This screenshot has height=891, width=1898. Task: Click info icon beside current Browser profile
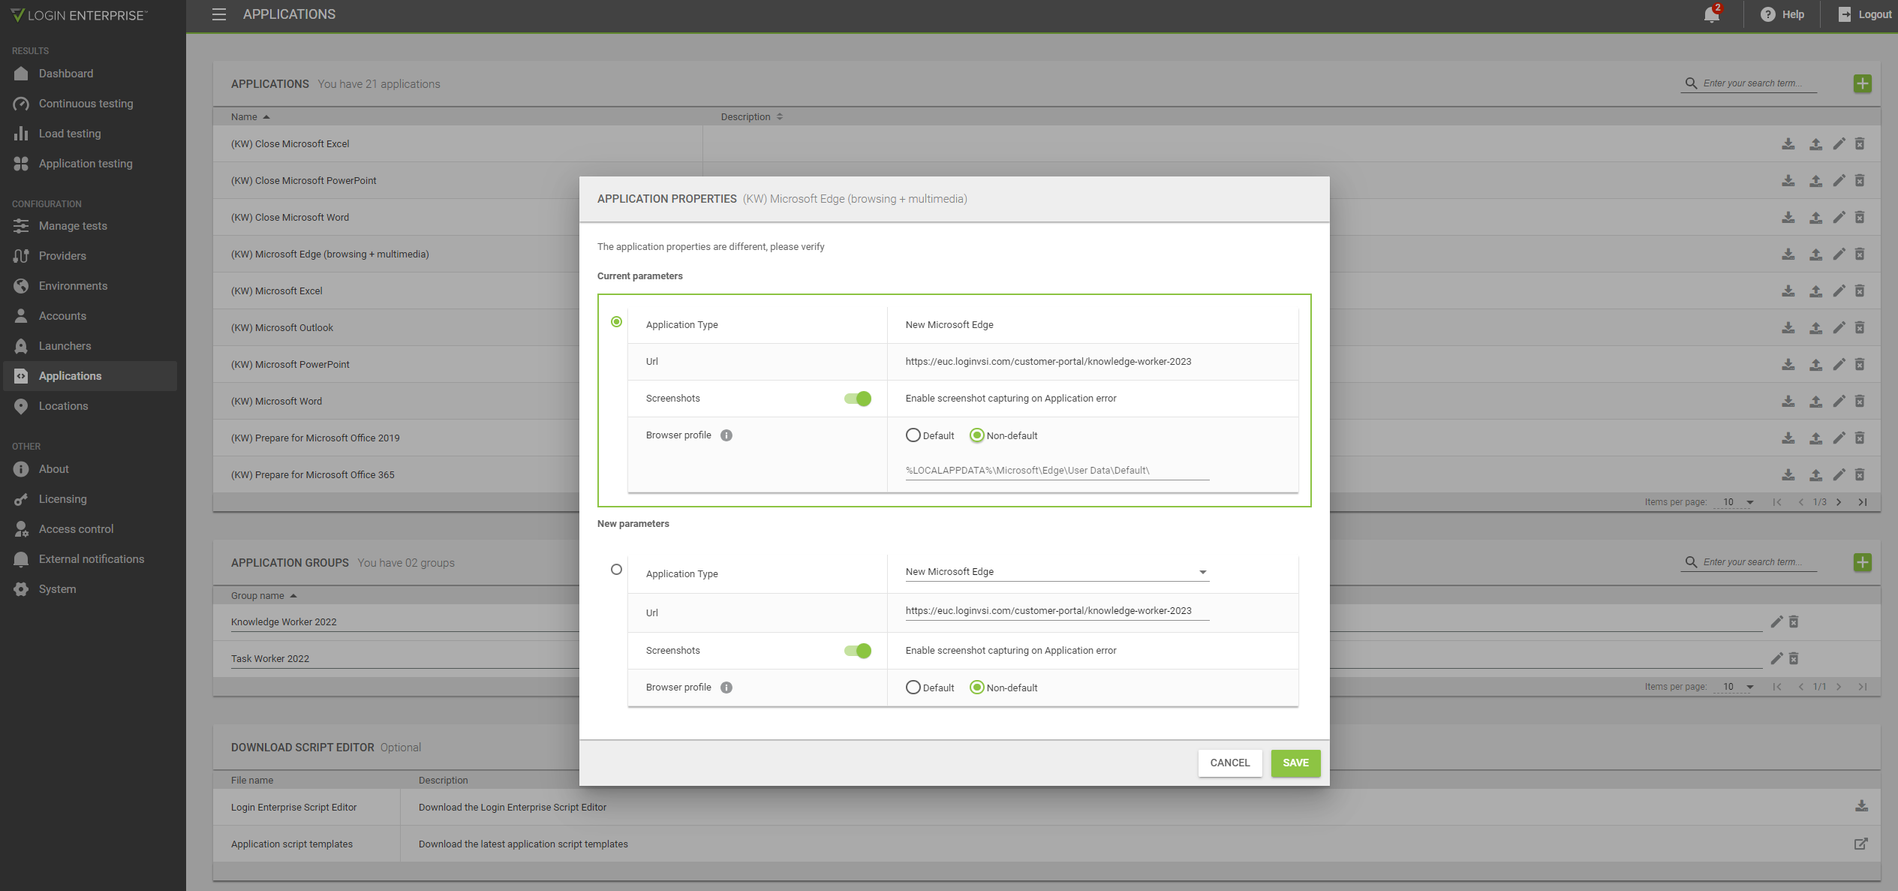click(x=726, y=435)
